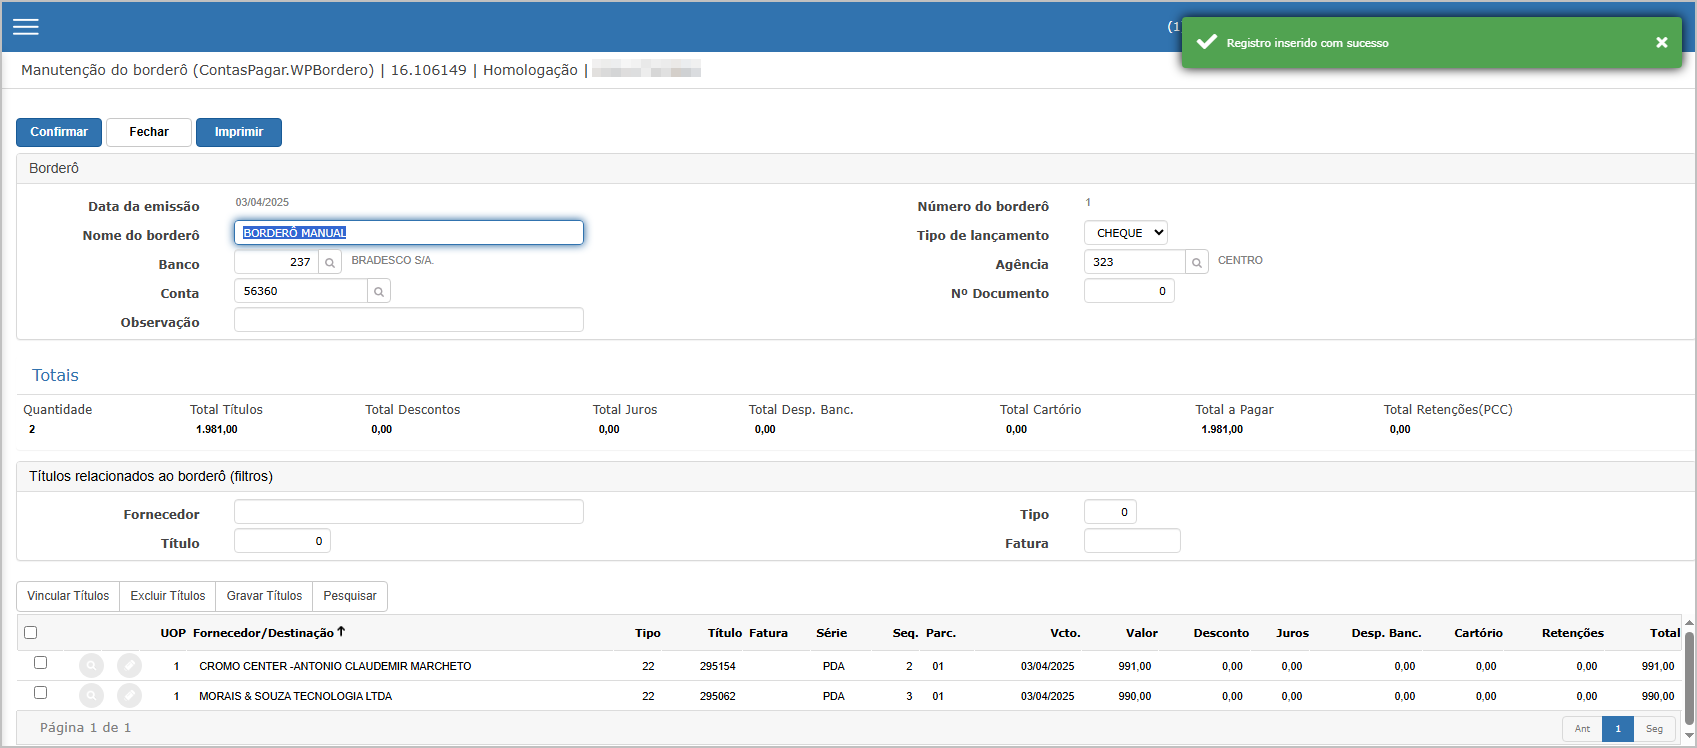Image resolution: width=1697 pixels, height=748 pixels.
Task: Click the UOP column header
Action: pos(173,633)
